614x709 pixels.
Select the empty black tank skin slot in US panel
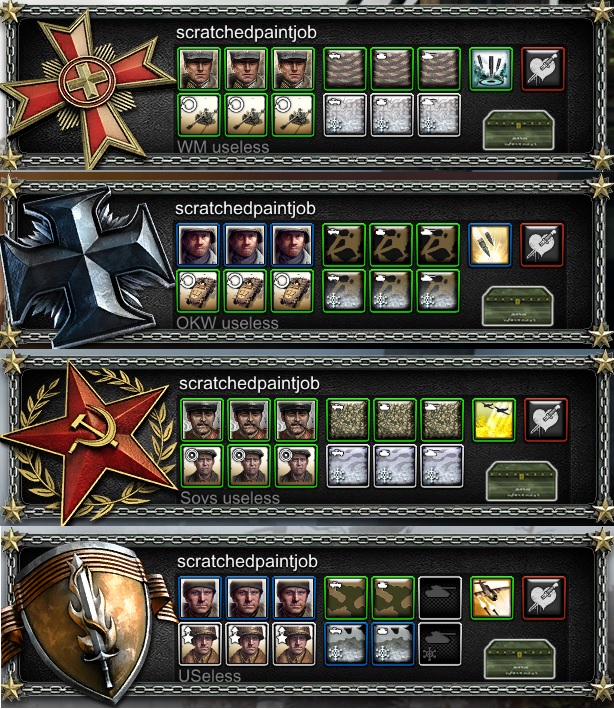440,598
